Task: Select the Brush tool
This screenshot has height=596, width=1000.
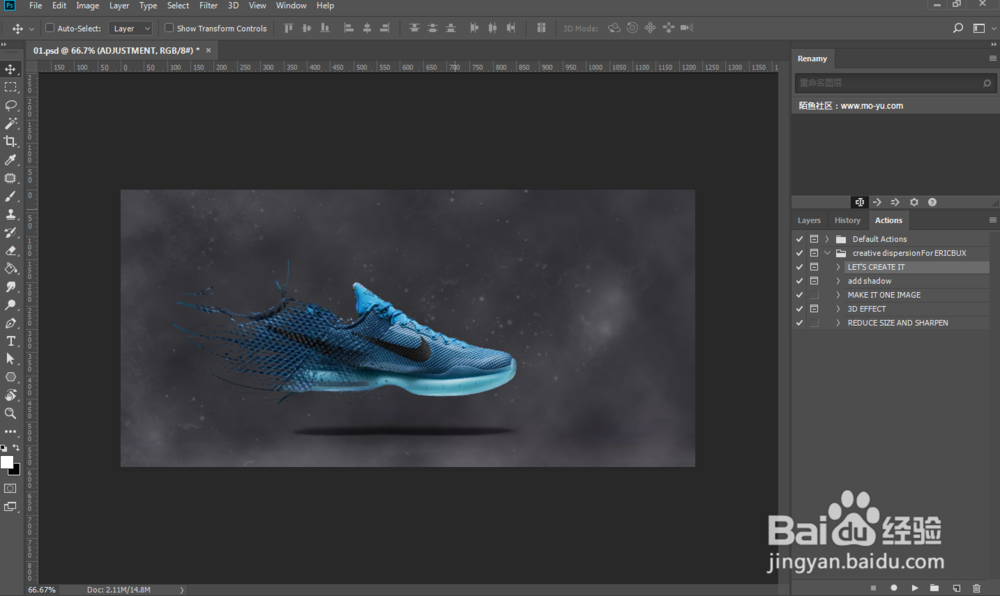Action: 10,196
